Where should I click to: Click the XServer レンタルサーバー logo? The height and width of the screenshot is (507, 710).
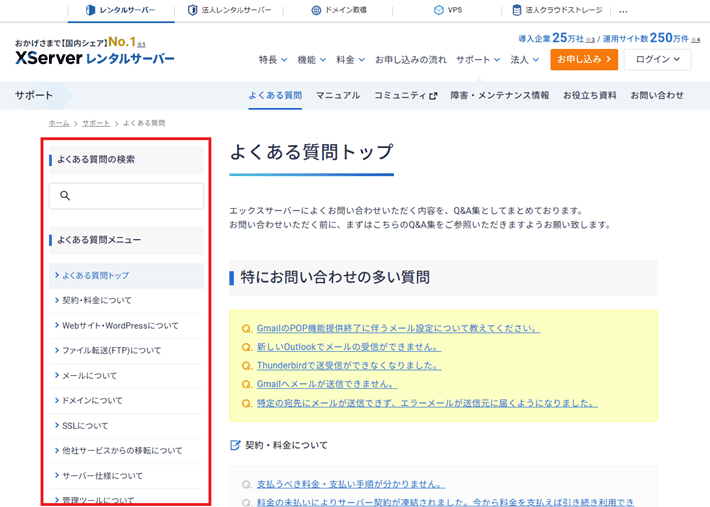[95, 57]
